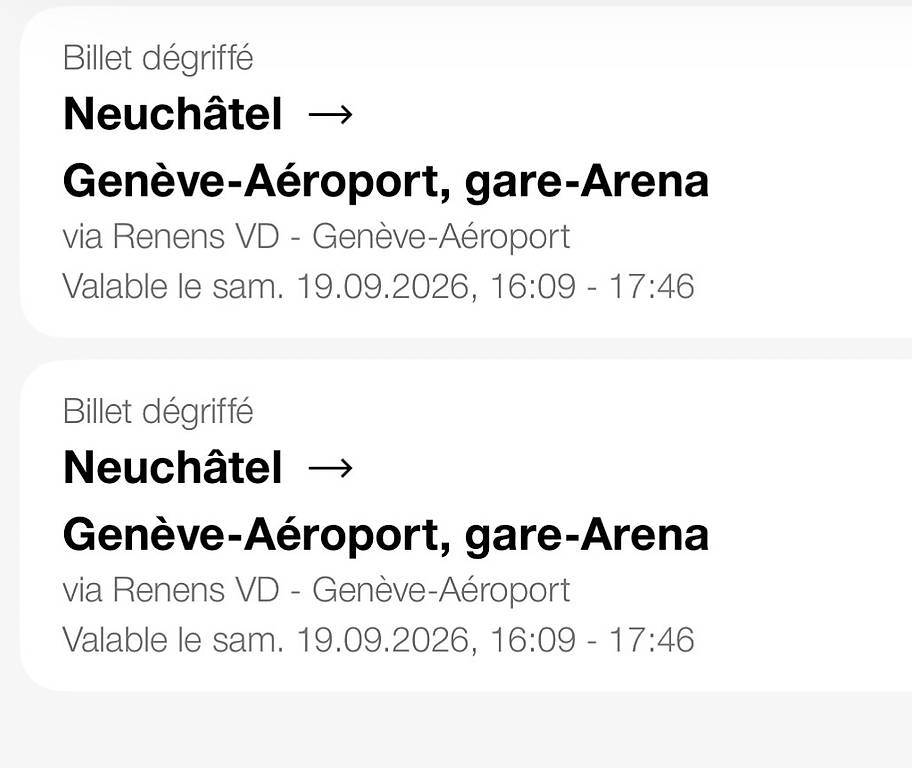
Task: Tap the arrow icon in the first ticket
Action: (330, 115)
